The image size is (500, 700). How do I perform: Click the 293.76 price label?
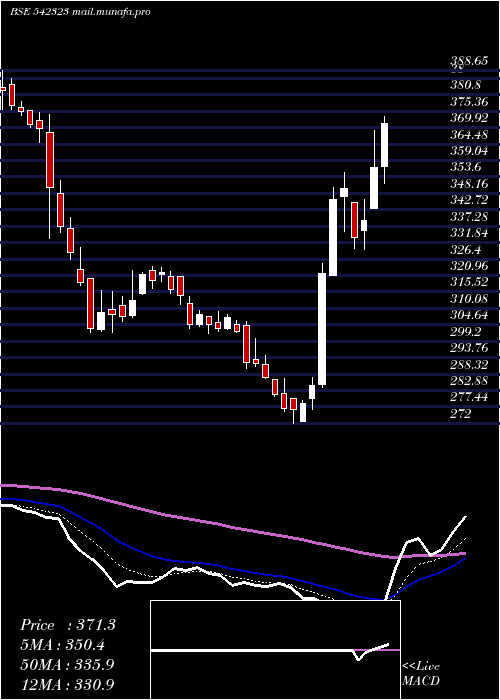469,347
